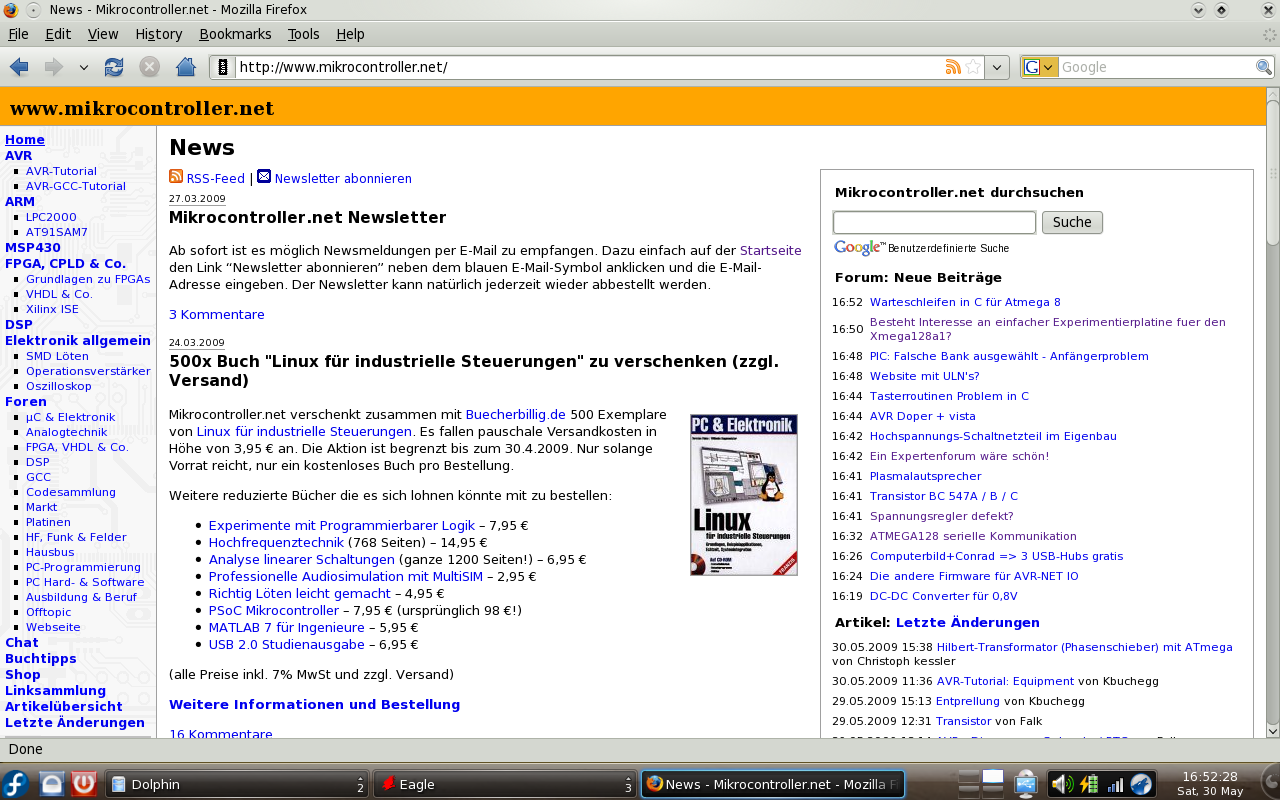This screenshot has height=800, width=1280.
Task: Click the Stop loading button
Action: pos(149,67)
